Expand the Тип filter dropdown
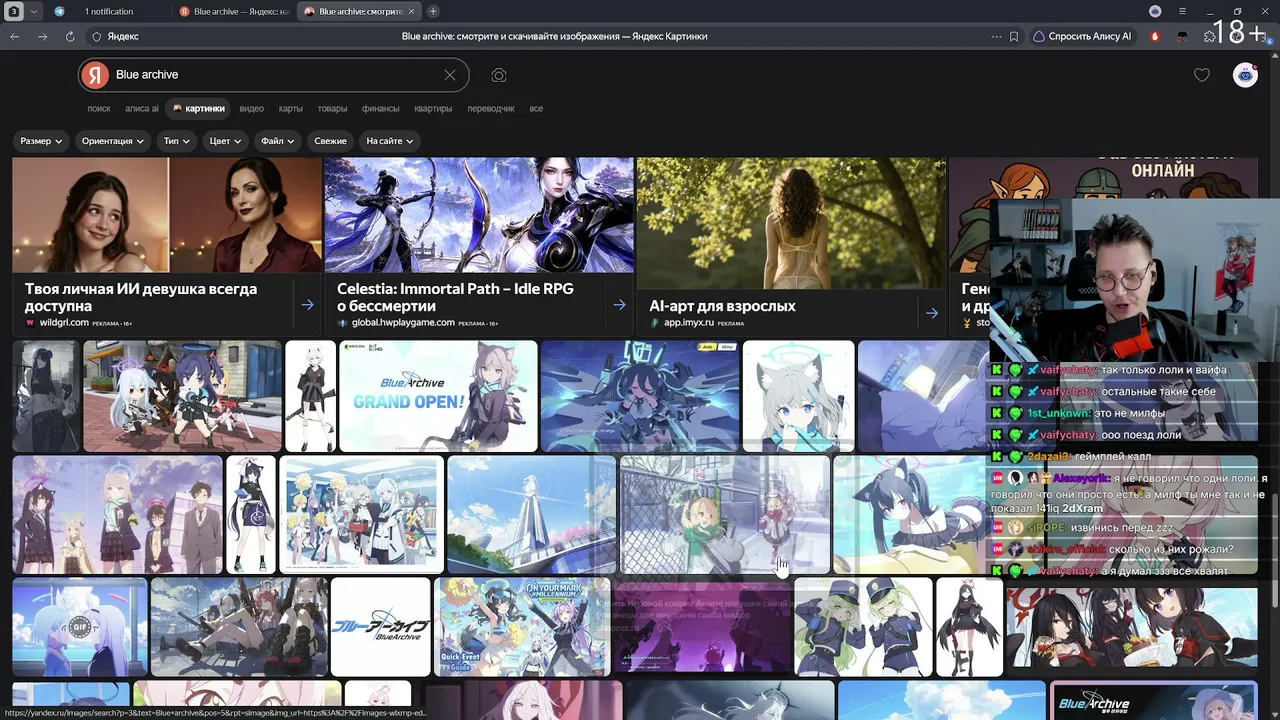Screen dimensions: 1280x720 pyautogui.click(x=177, y=141)
